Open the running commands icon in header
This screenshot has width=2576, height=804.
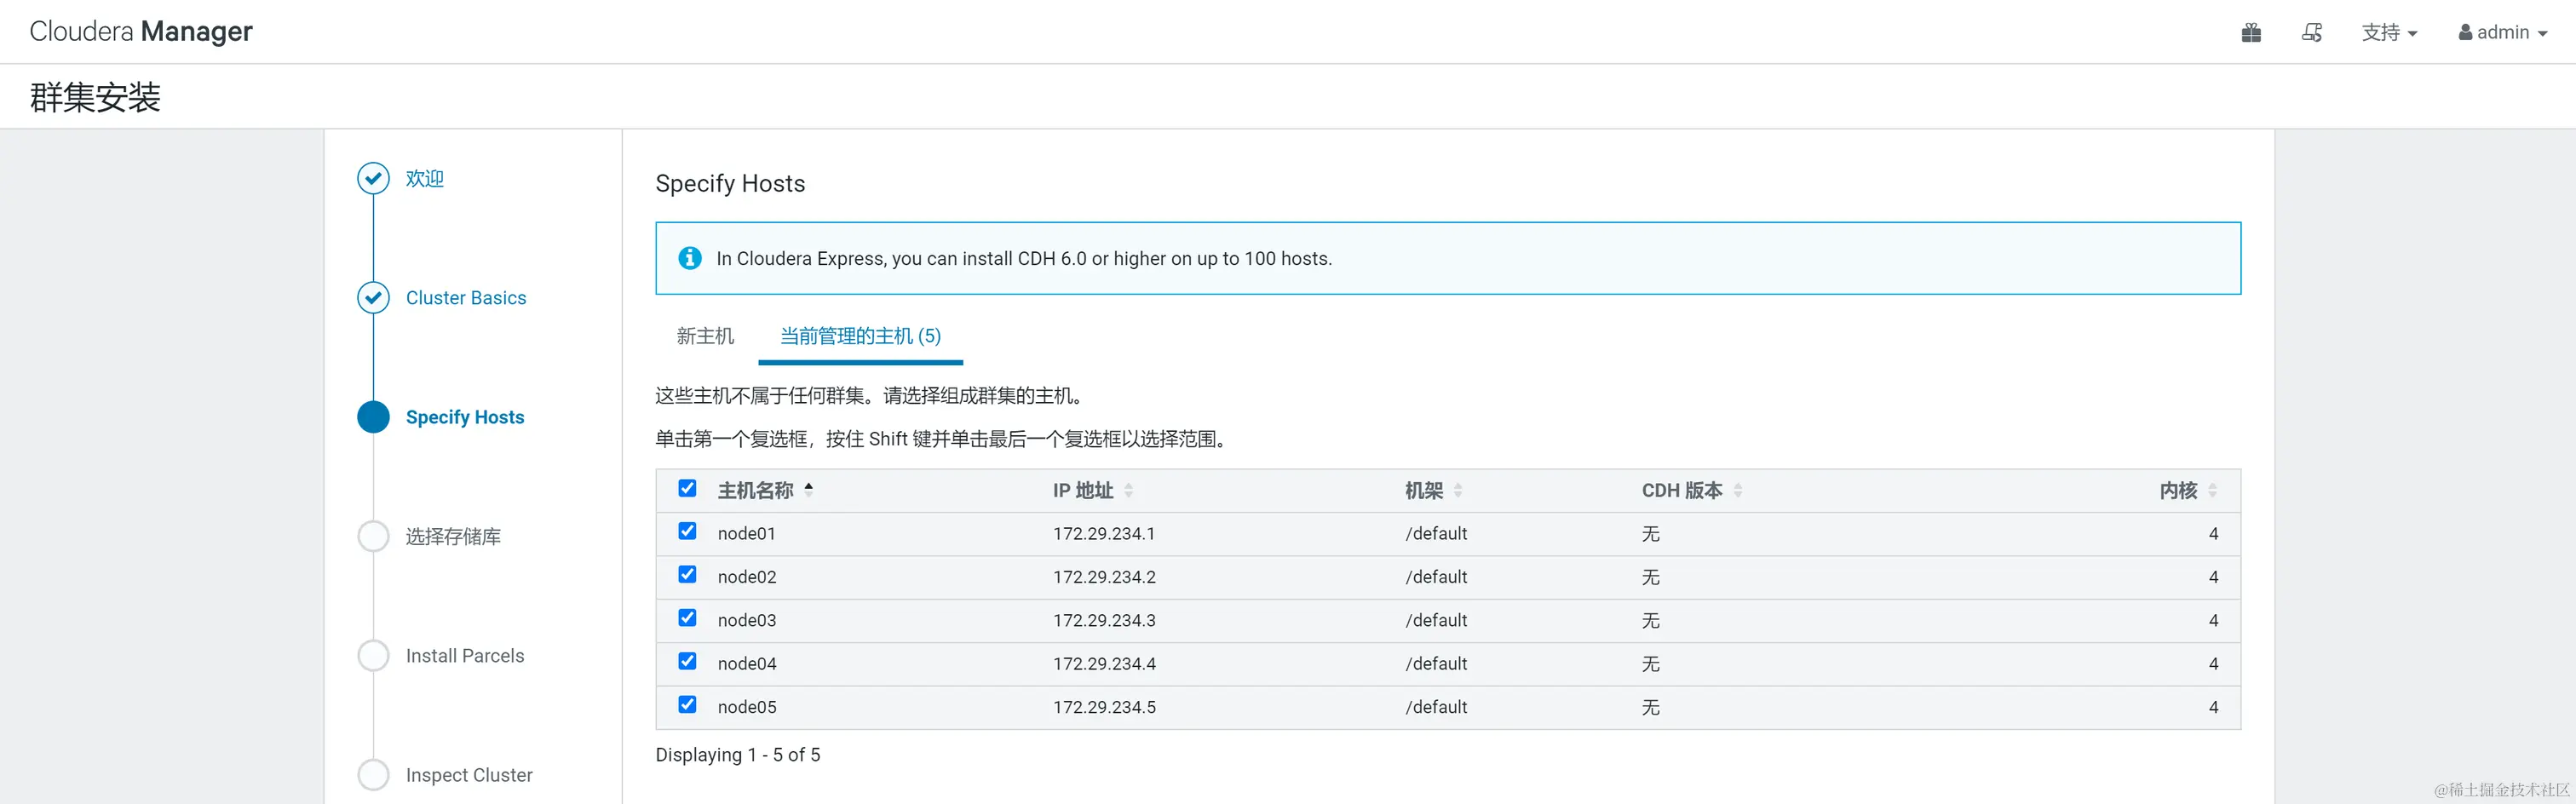2312,32
